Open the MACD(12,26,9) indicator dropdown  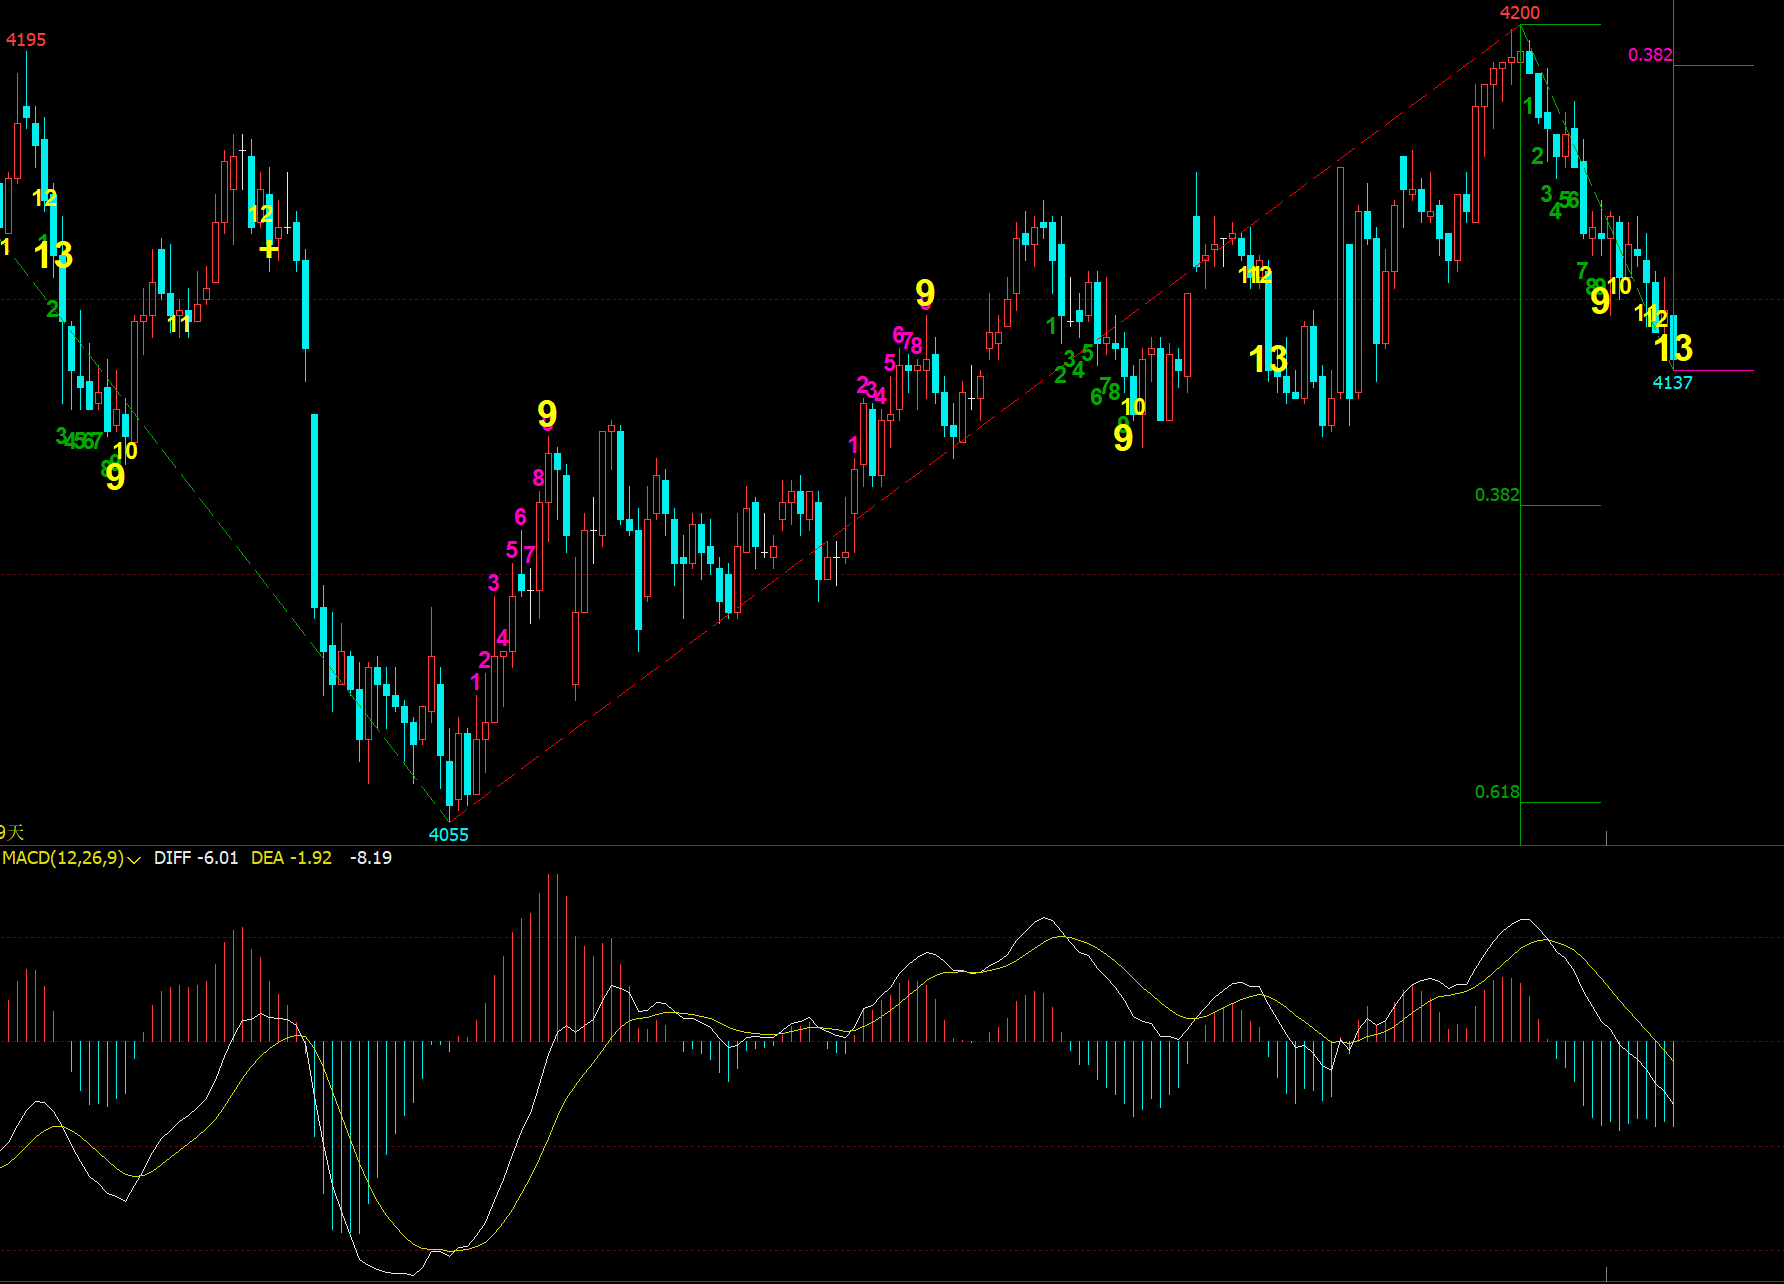63,858
